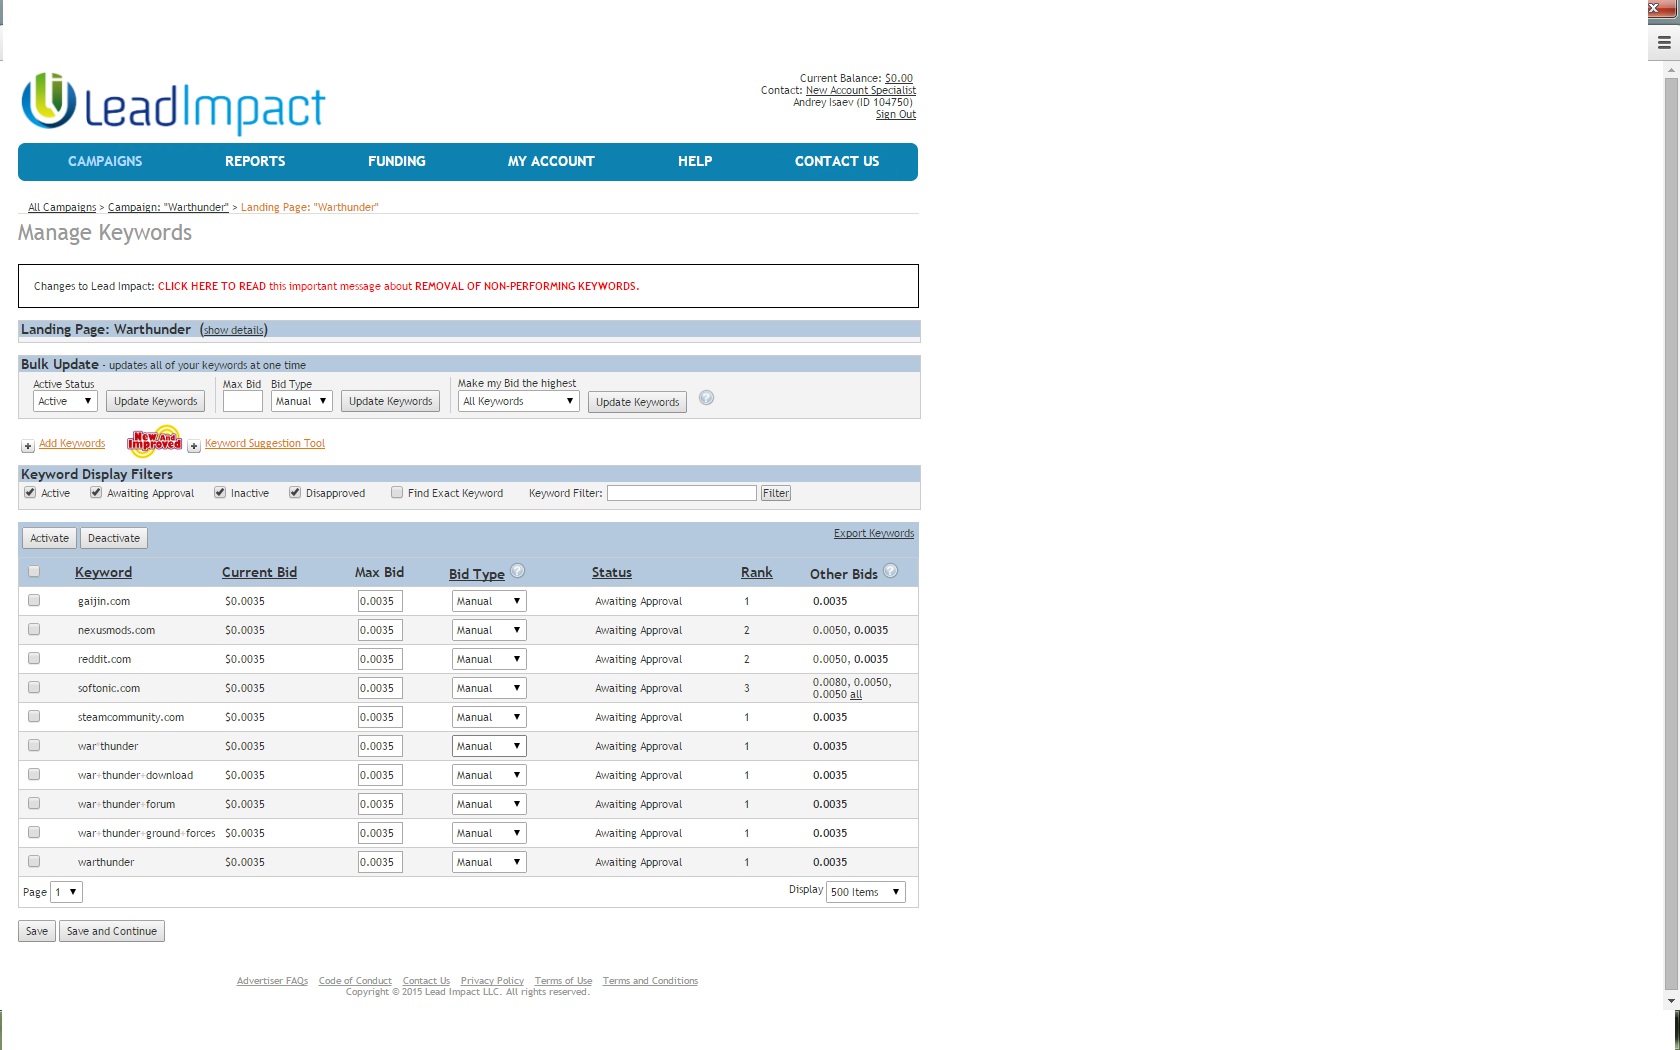Open the HELP menu

pos(695,161)
